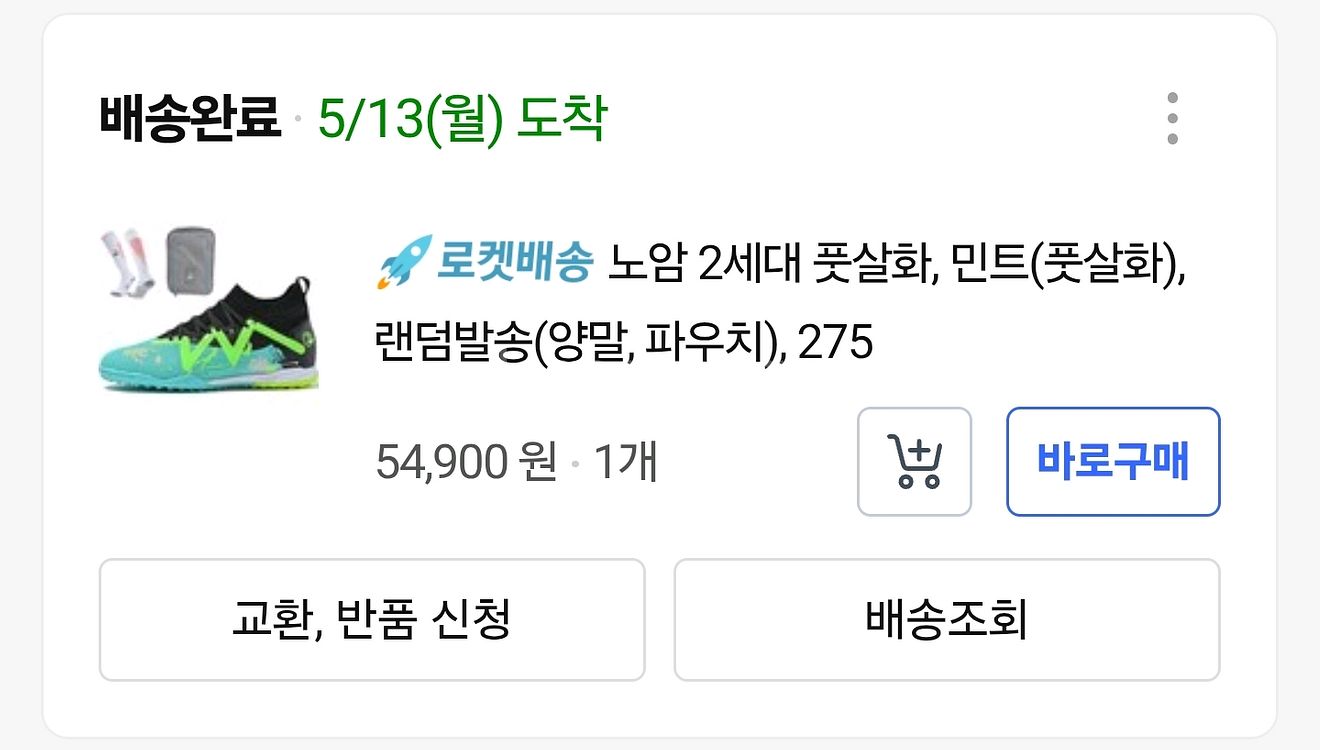Click the 로켓배송 badge label

pyautogui.click(x=515, y=263)
